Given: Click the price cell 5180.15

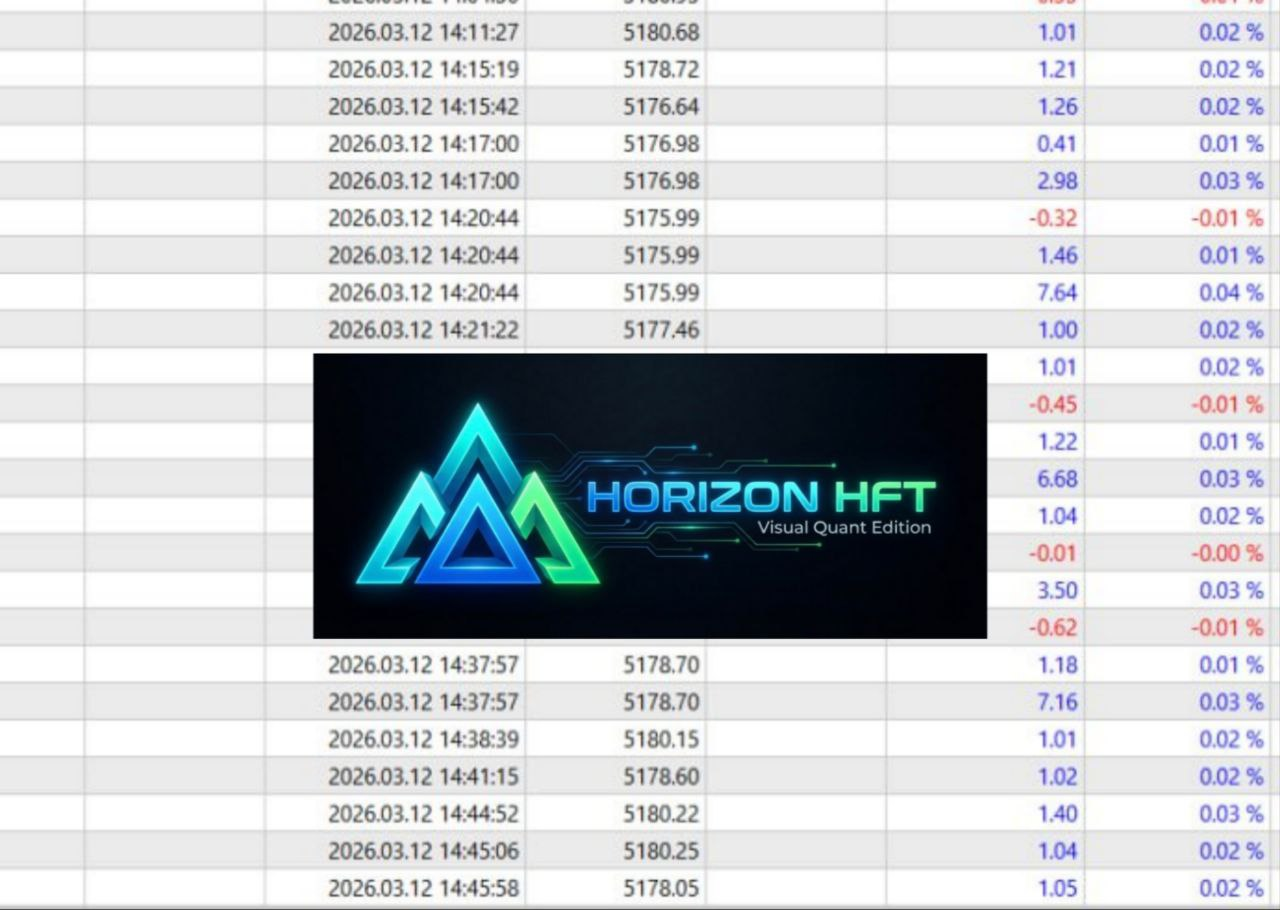Looking at the screenshot, I should pos(661,739).
